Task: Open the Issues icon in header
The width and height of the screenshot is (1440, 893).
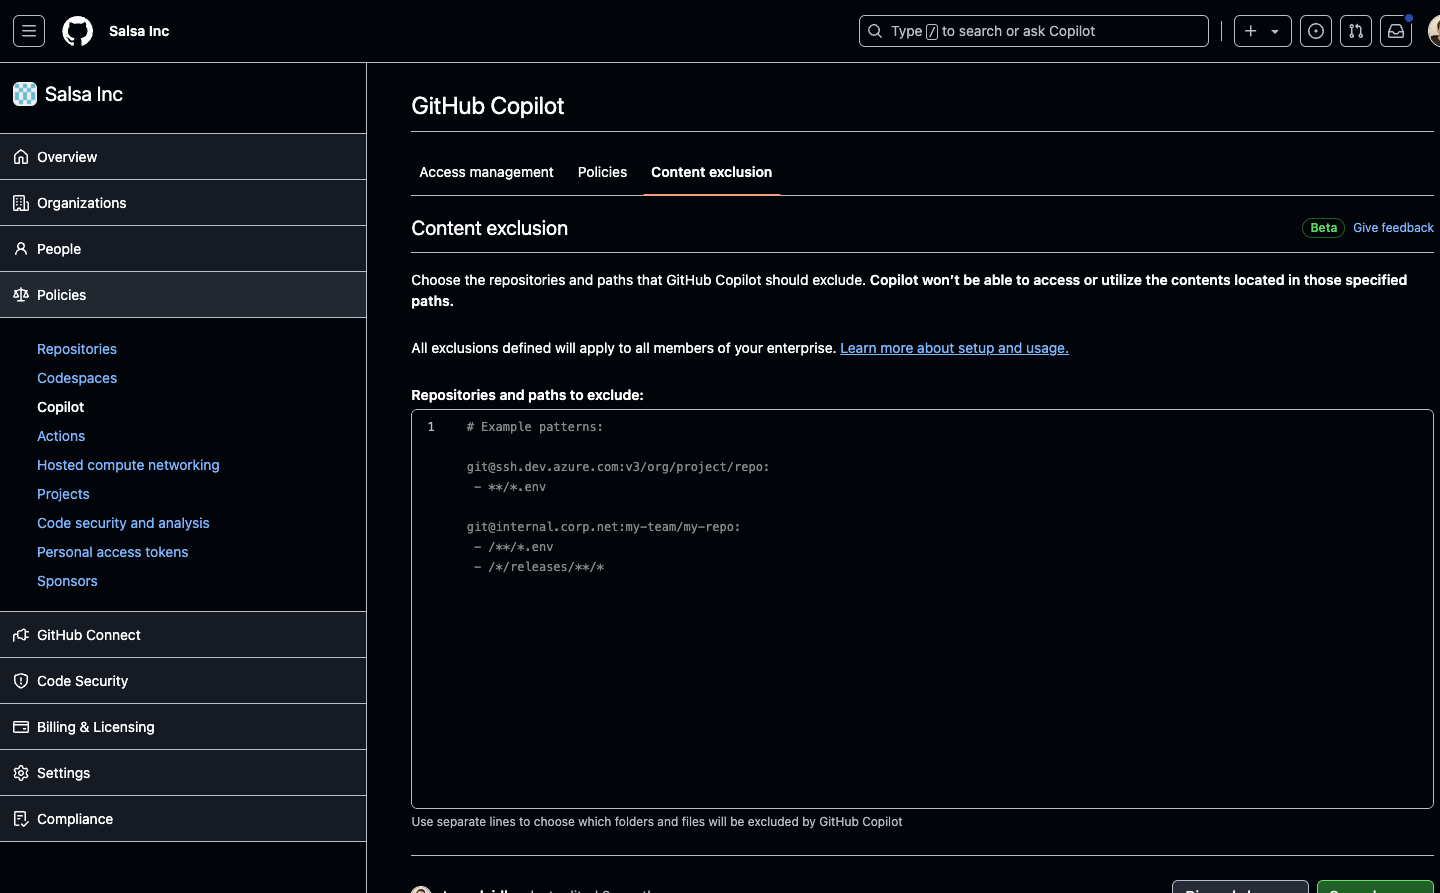Action: click(x=1316, y=31)
